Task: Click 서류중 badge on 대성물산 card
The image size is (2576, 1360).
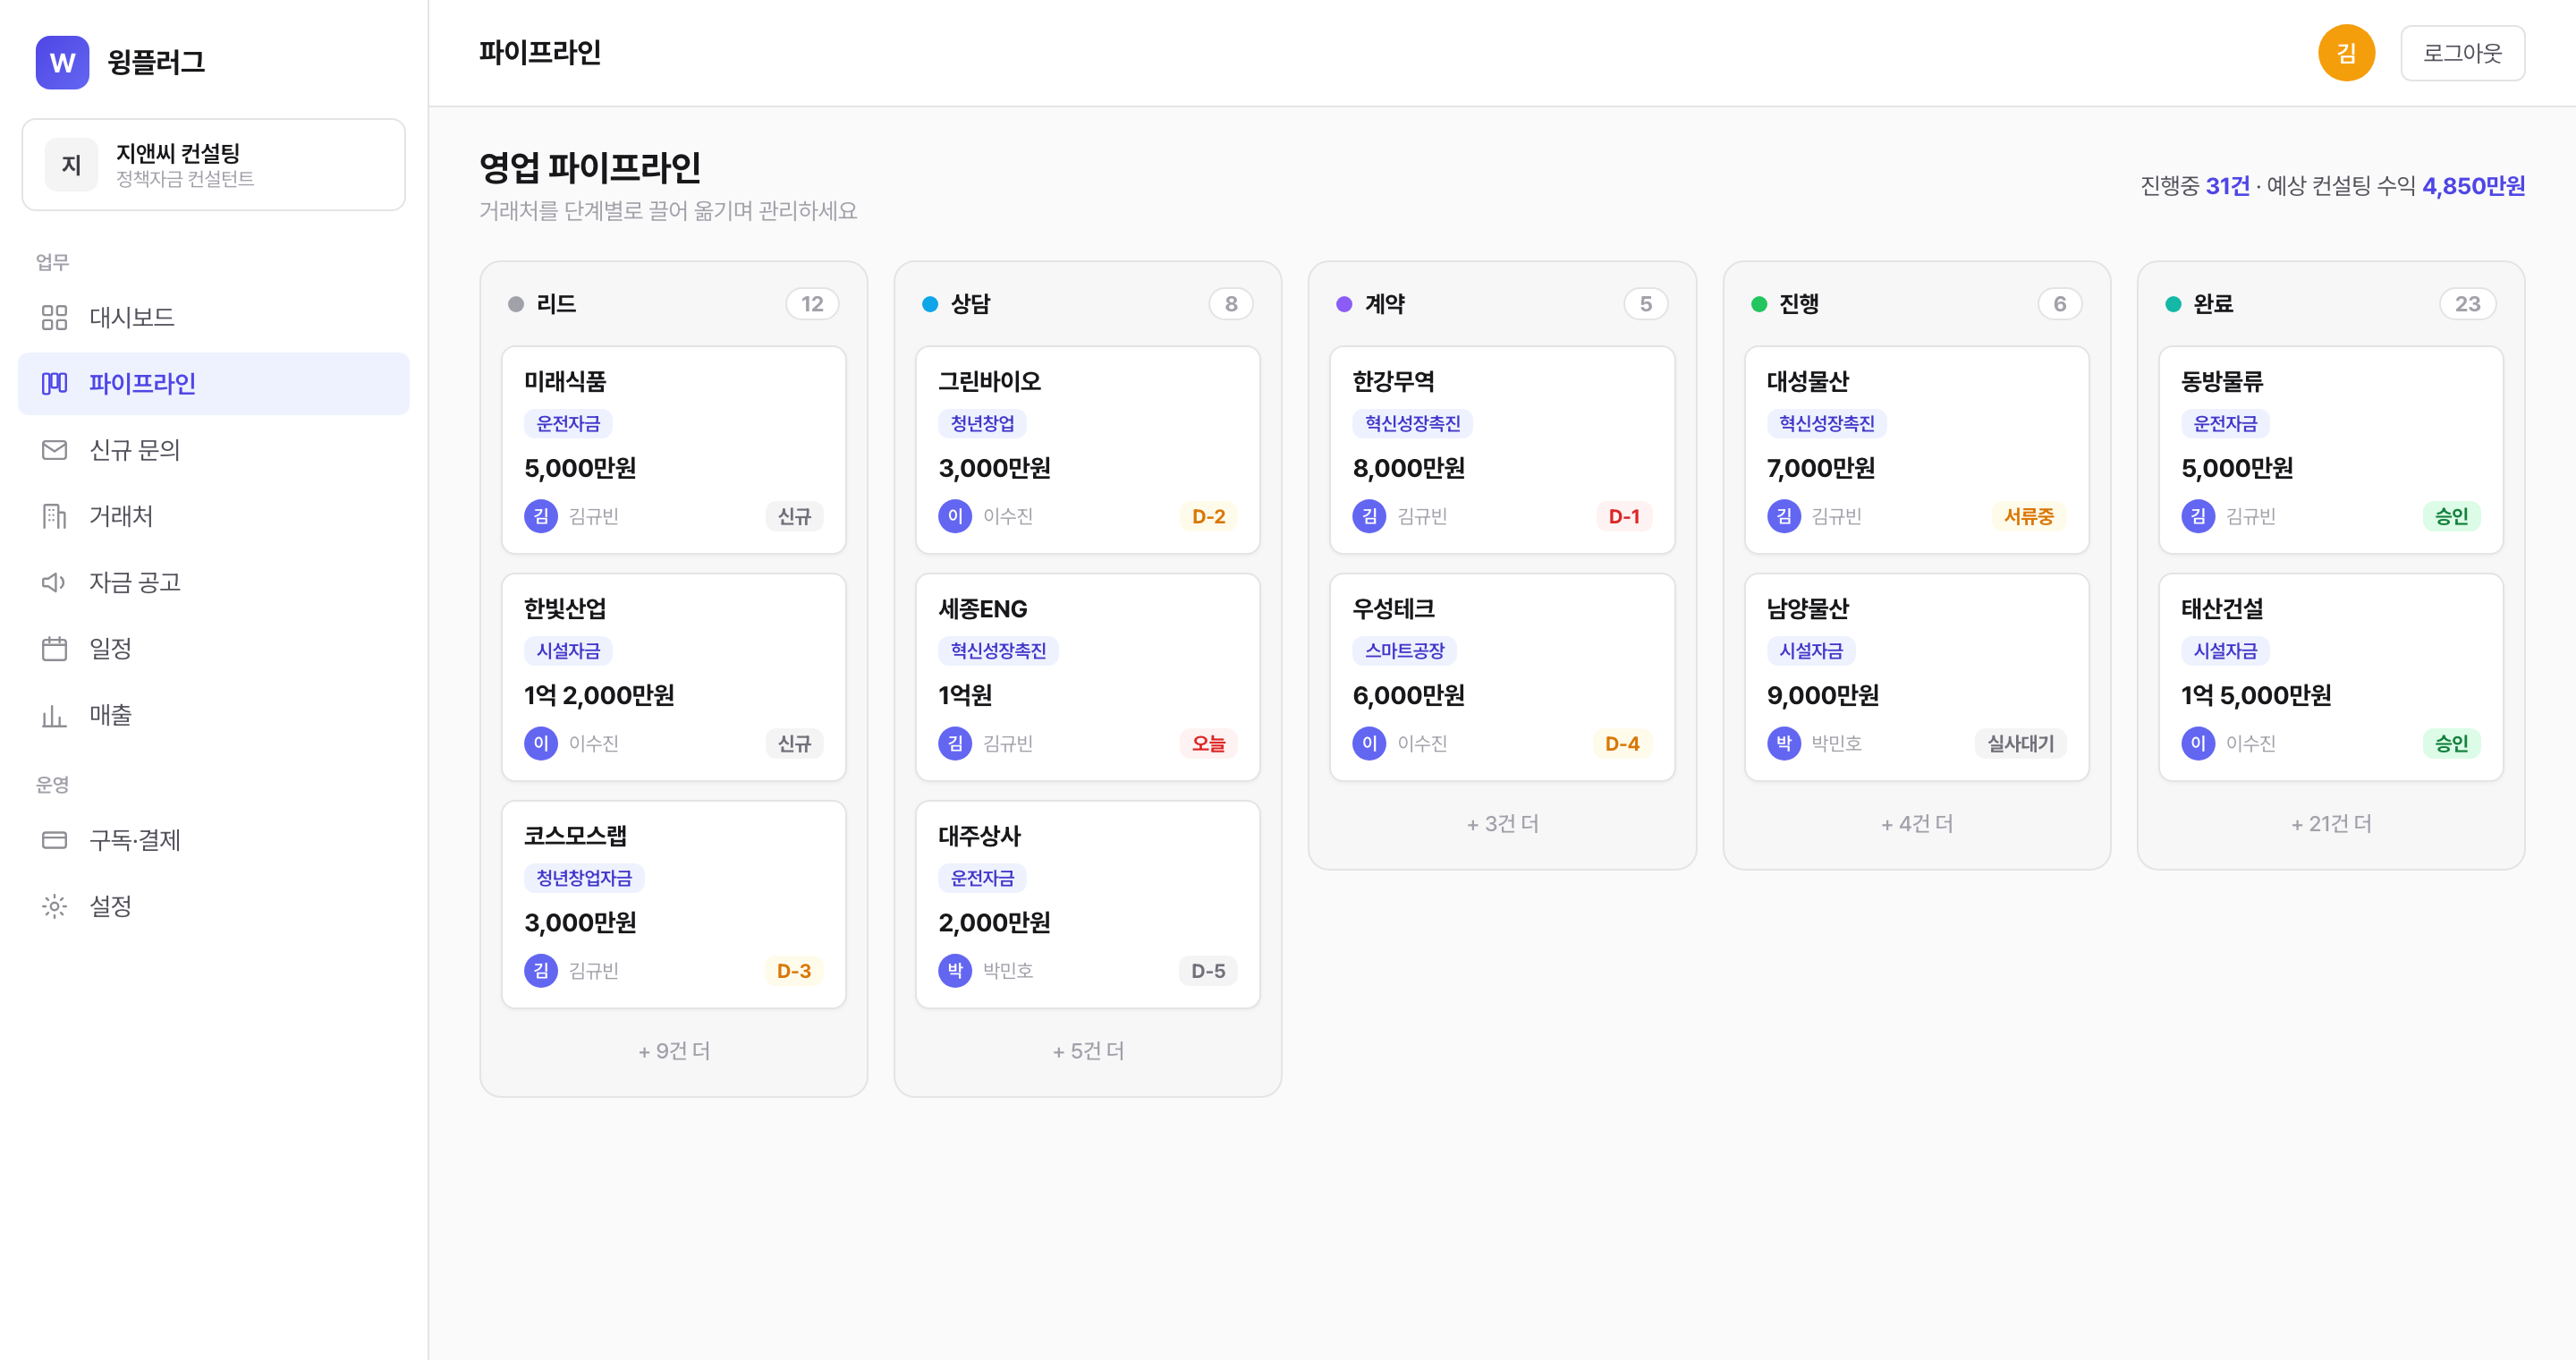Action: 2028,516
